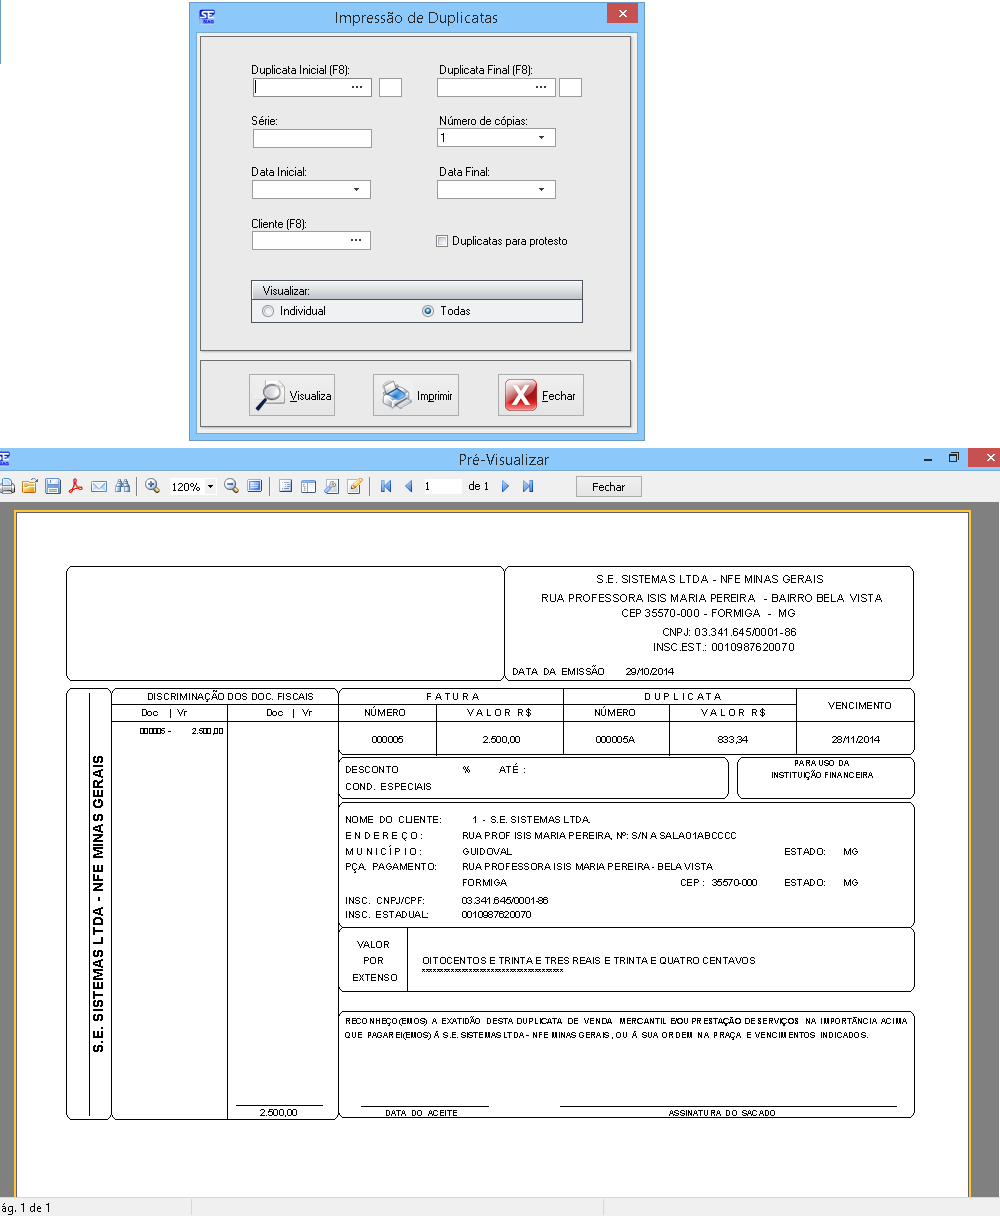Viewport: 1000px width, 1216px height.
Task: Select the Individual radio option
Action: click(267, 311)
